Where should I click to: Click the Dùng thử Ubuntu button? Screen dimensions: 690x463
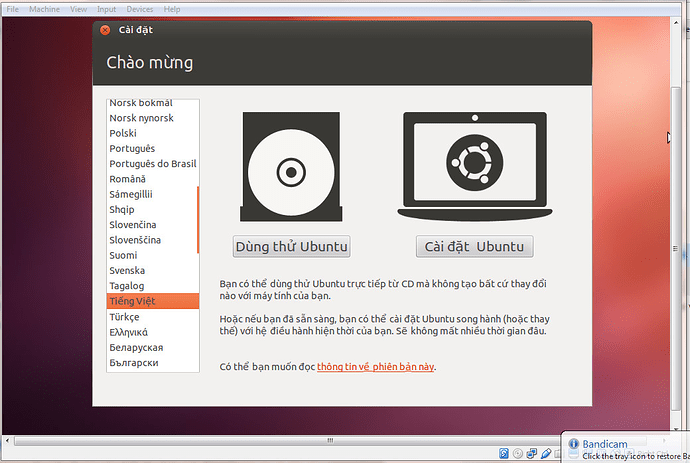[x=291, y=246]
